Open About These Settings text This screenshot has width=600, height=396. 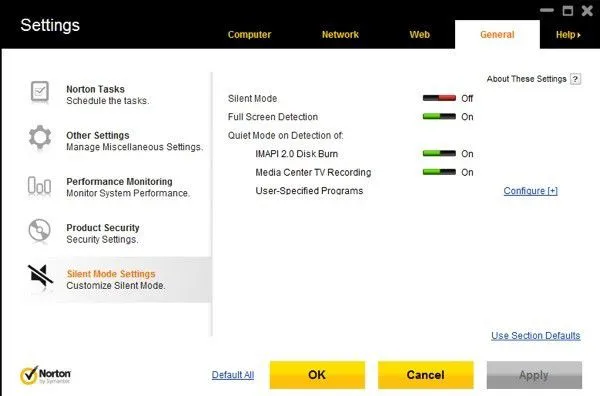pyautogui.click(x=526, y=79)
